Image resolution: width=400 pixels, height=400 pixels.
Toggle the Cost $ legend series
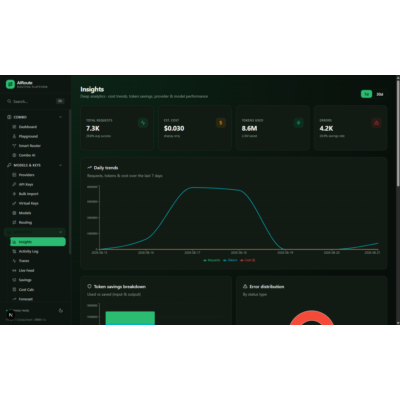tap(248, 260)
